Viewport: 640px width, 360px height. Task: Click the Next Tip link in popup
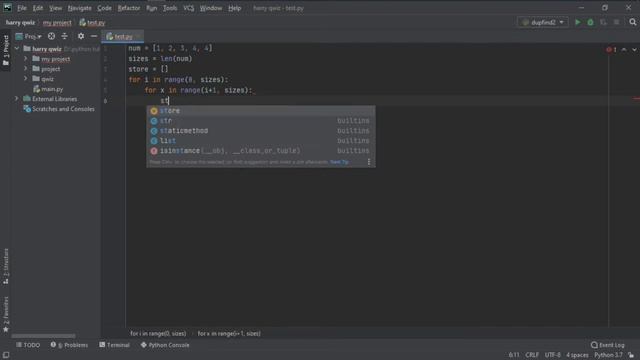coord(339,162)
